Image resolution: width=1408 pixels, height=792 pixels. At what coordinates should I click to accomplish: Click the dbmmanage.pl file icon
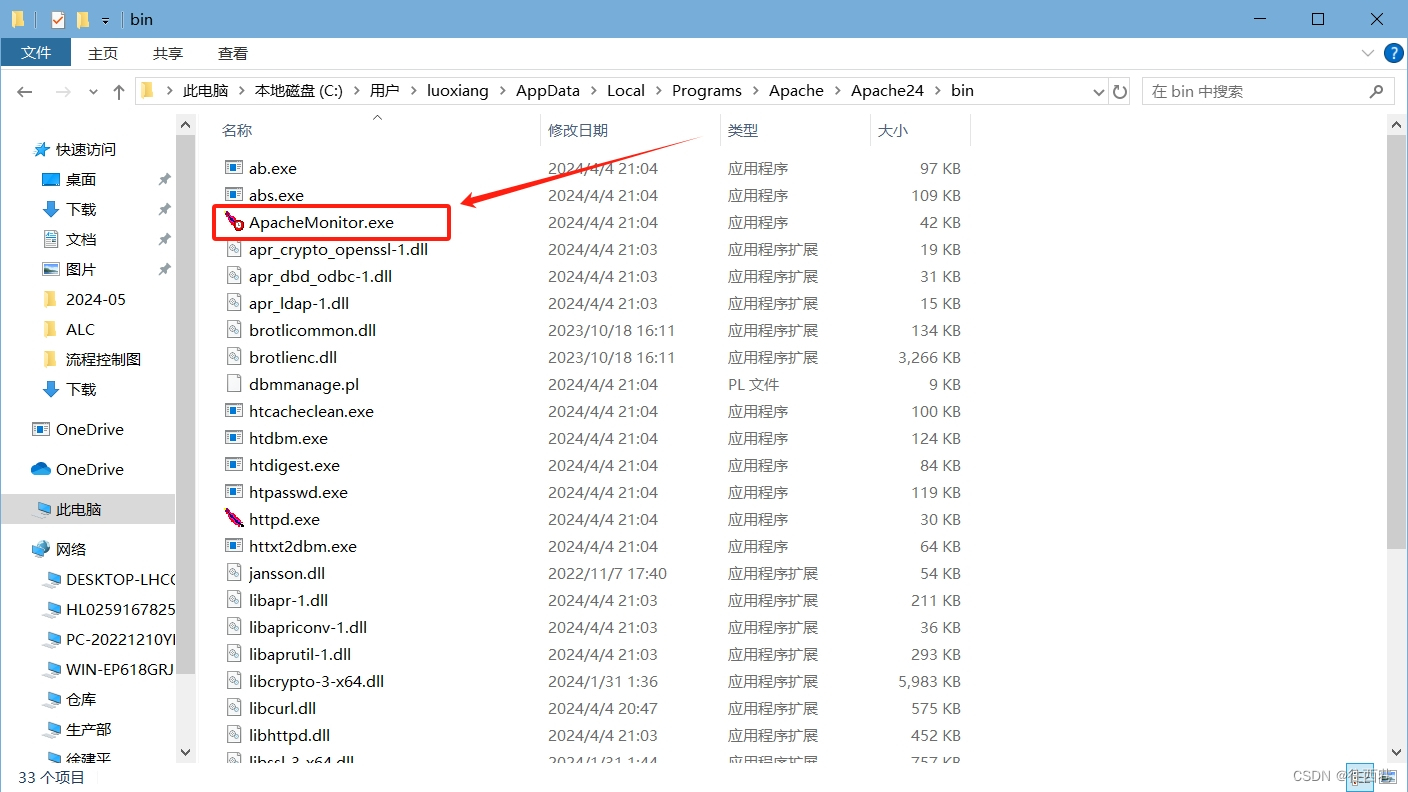pyautogui.click(x=234, y=384)
